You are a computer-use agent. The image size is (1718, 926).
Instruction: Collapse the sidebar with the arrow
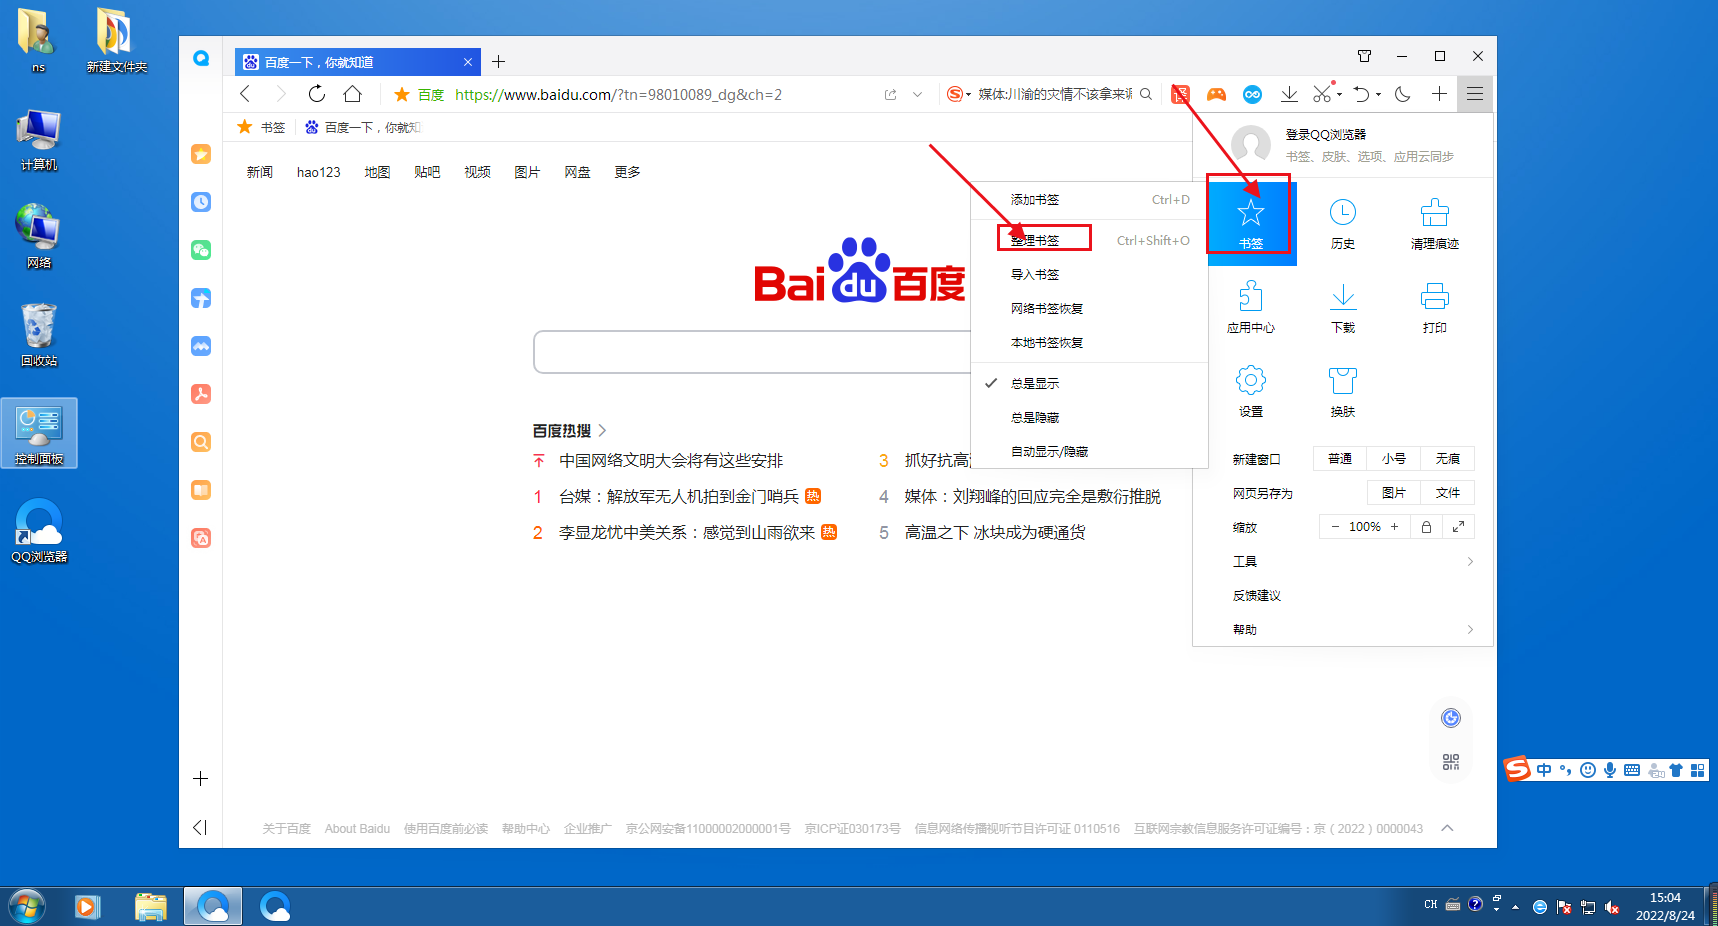200,827
